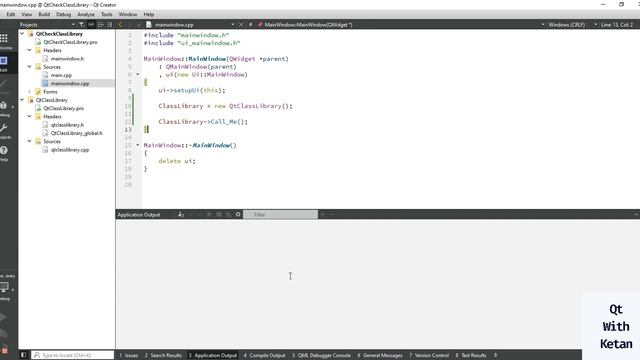Select qtclasslibrary.cpp source file
Viewport: 640px width, 360px height.
click(x=70, y=150)
